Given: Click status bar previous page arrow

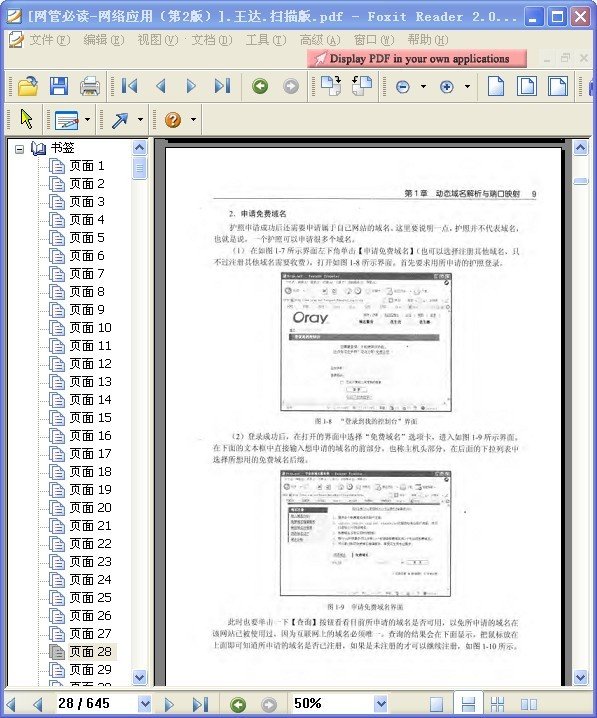Looking at the screenshot, I should click(38, 704).
